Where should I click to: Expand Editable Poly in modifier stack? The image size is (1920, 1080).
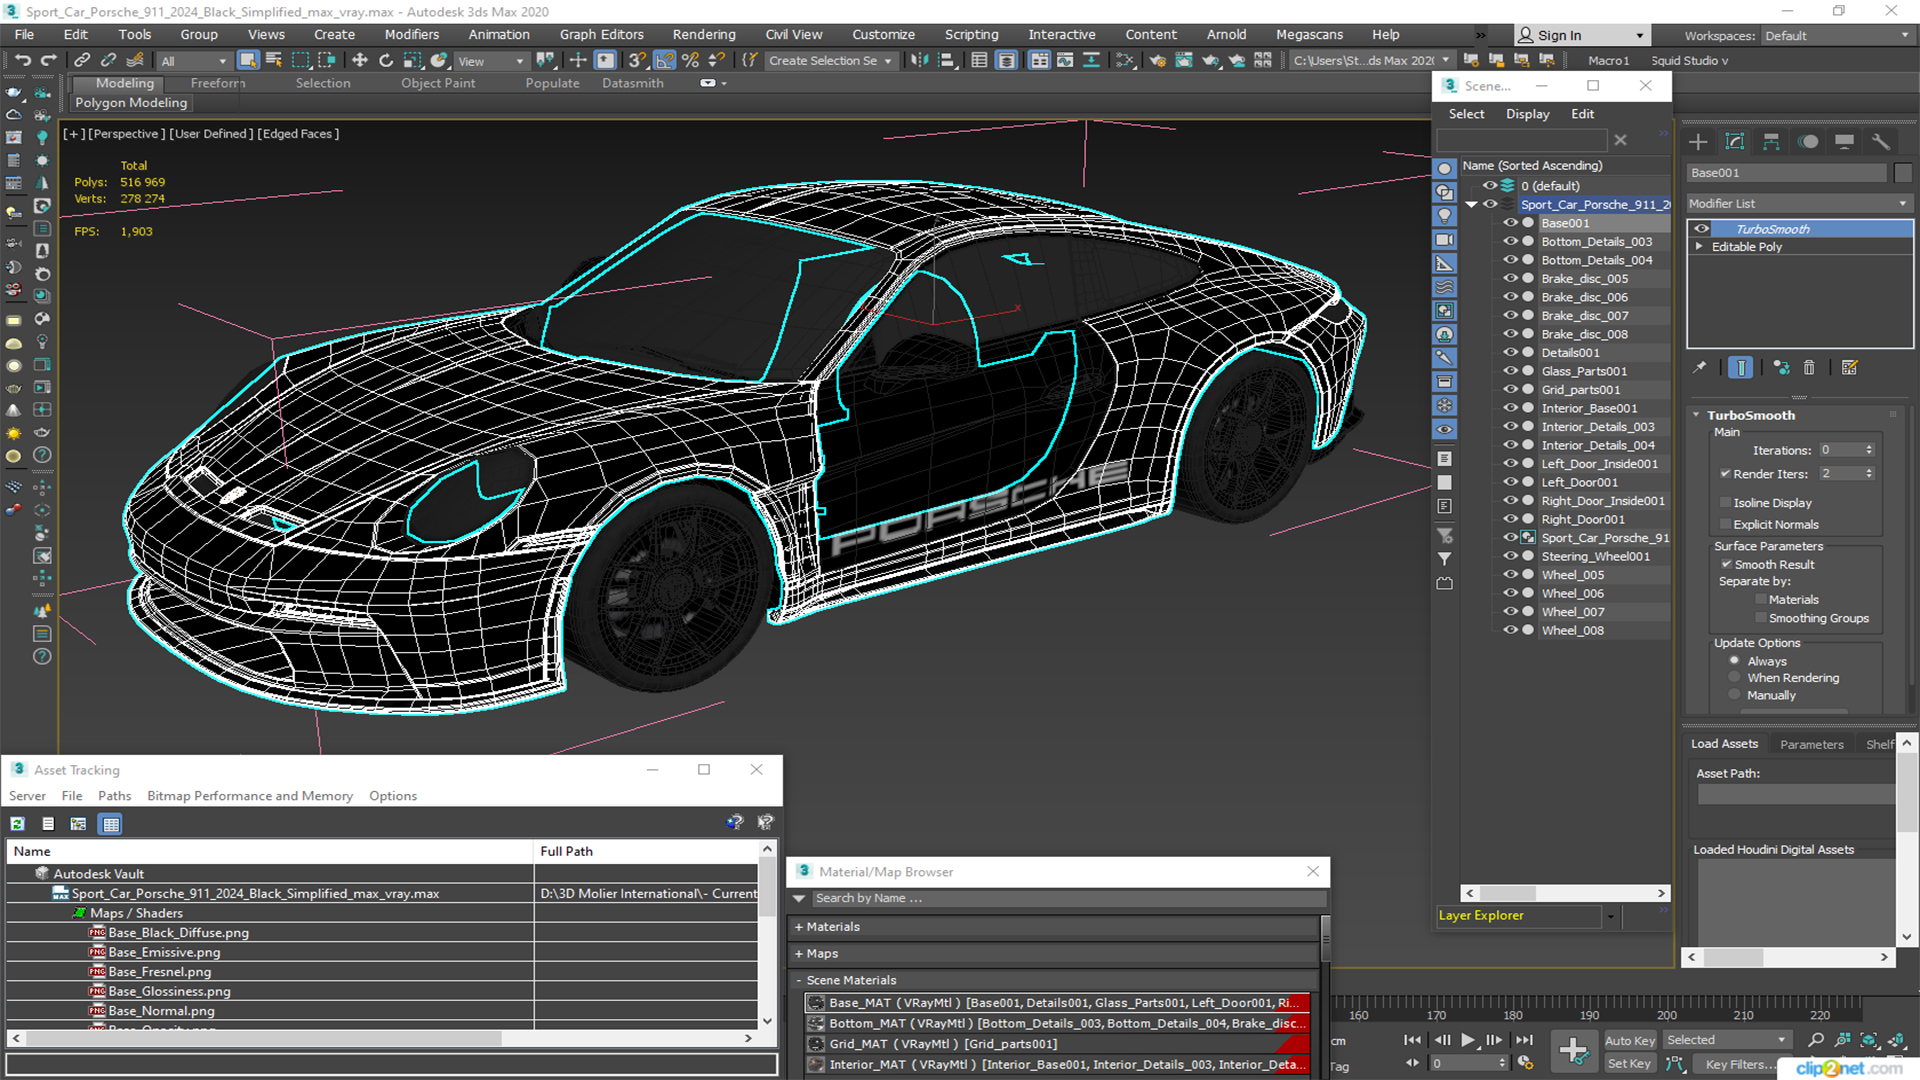pos(1698,247)
